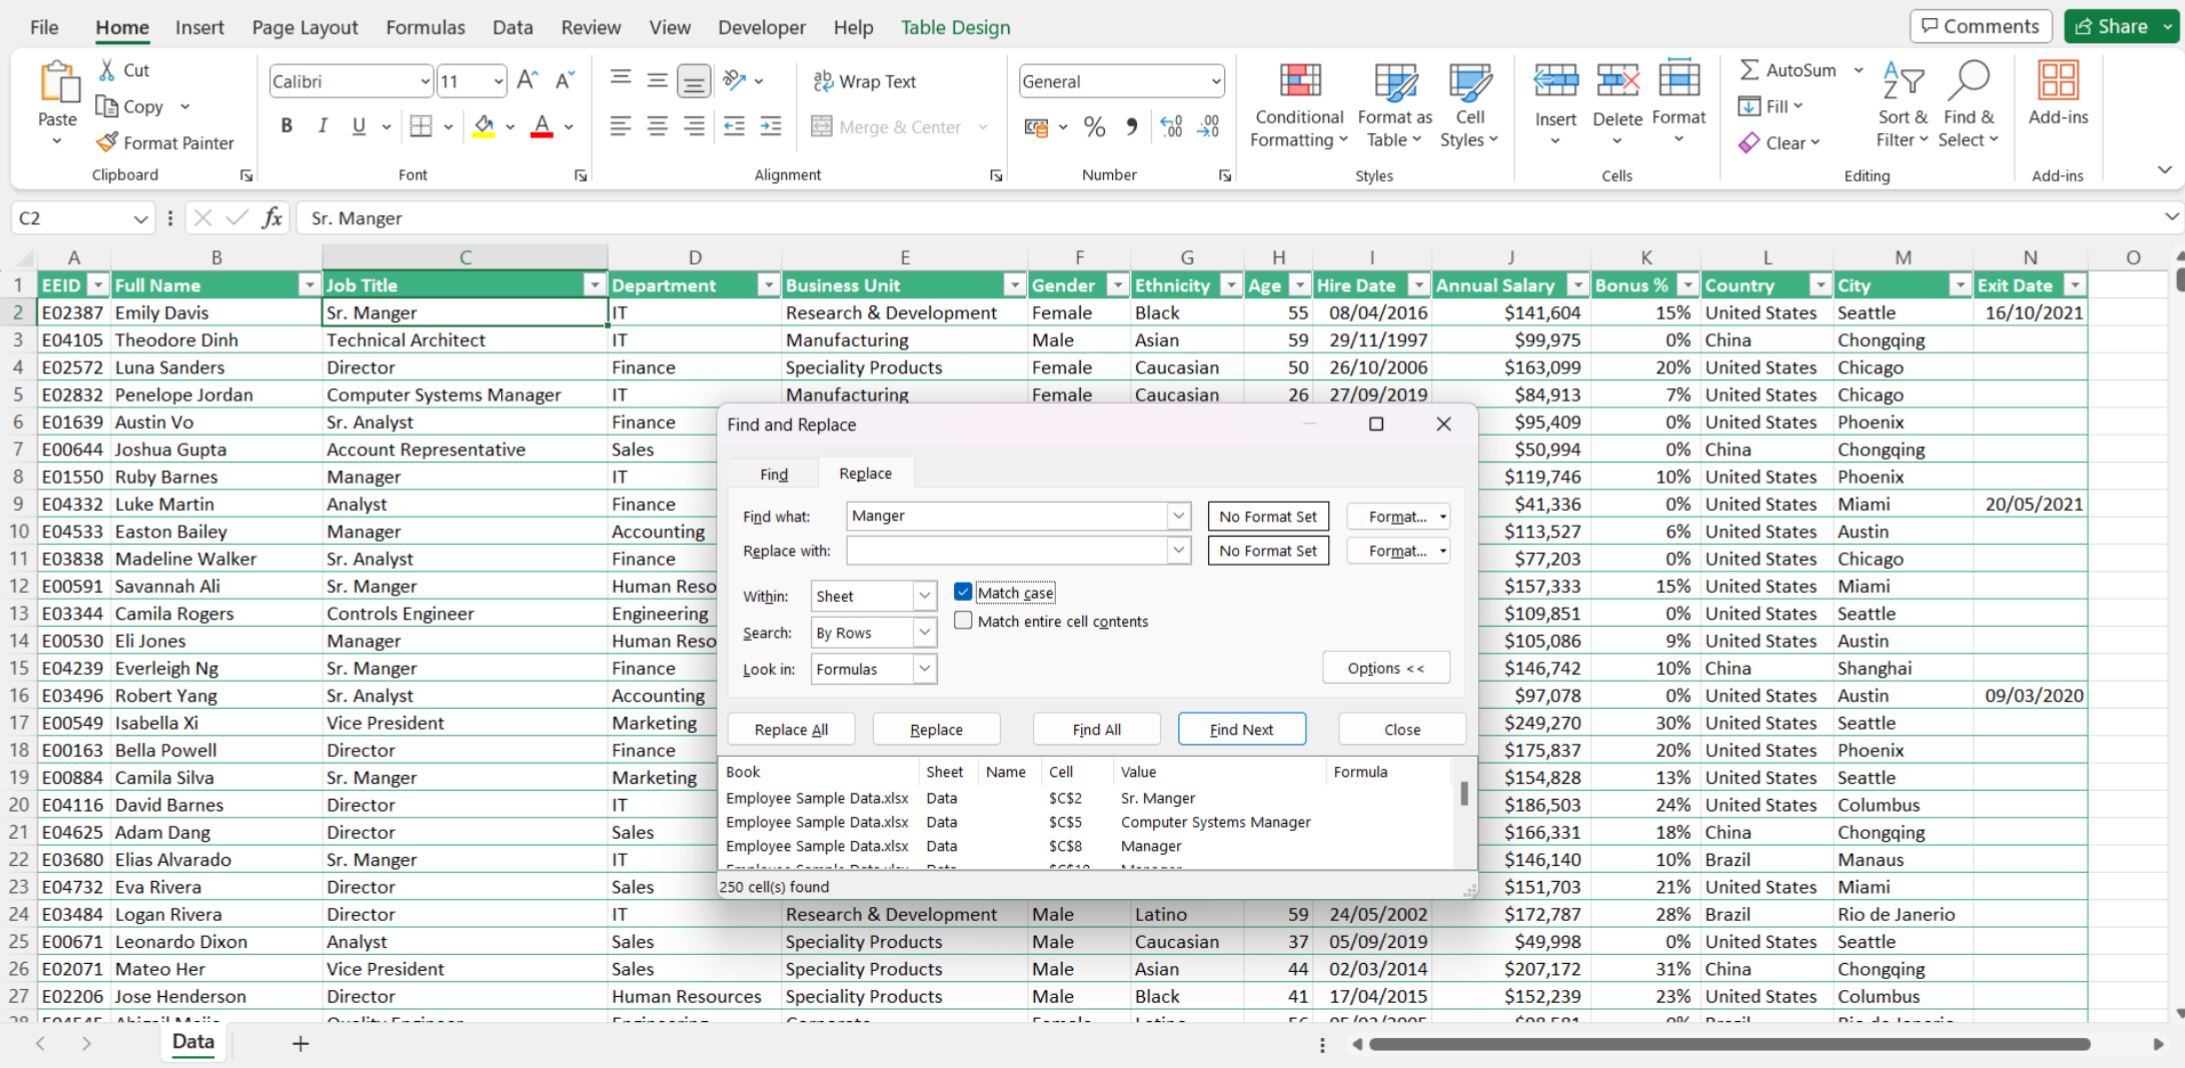Expand the Find what history dropdown
2185x1068 pixels.
[1179, 516]
